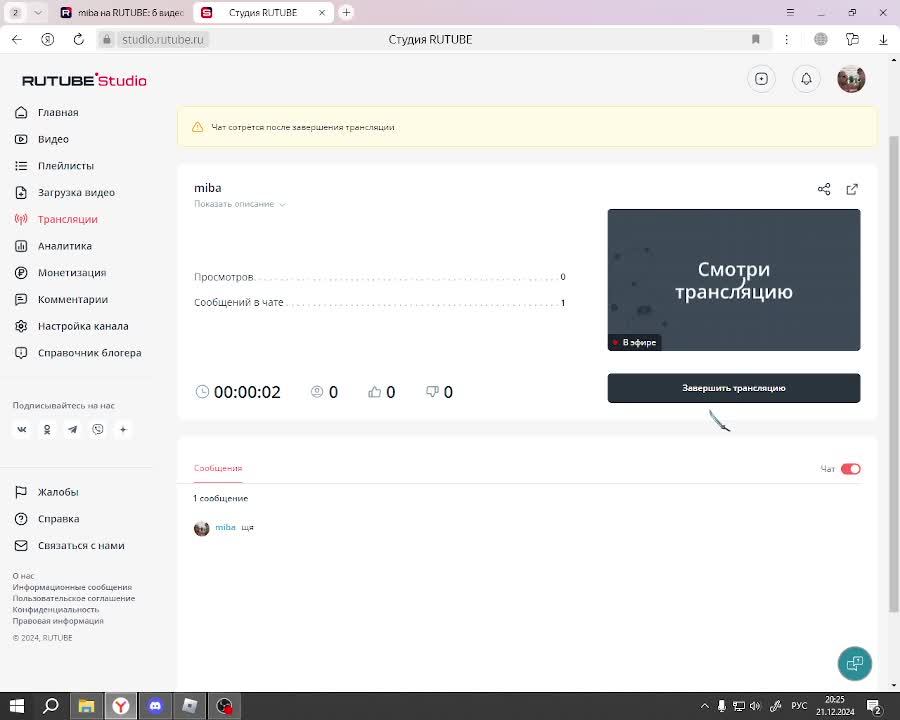
Task: Open a new browser tab
Action: click(x=346, y=13)
